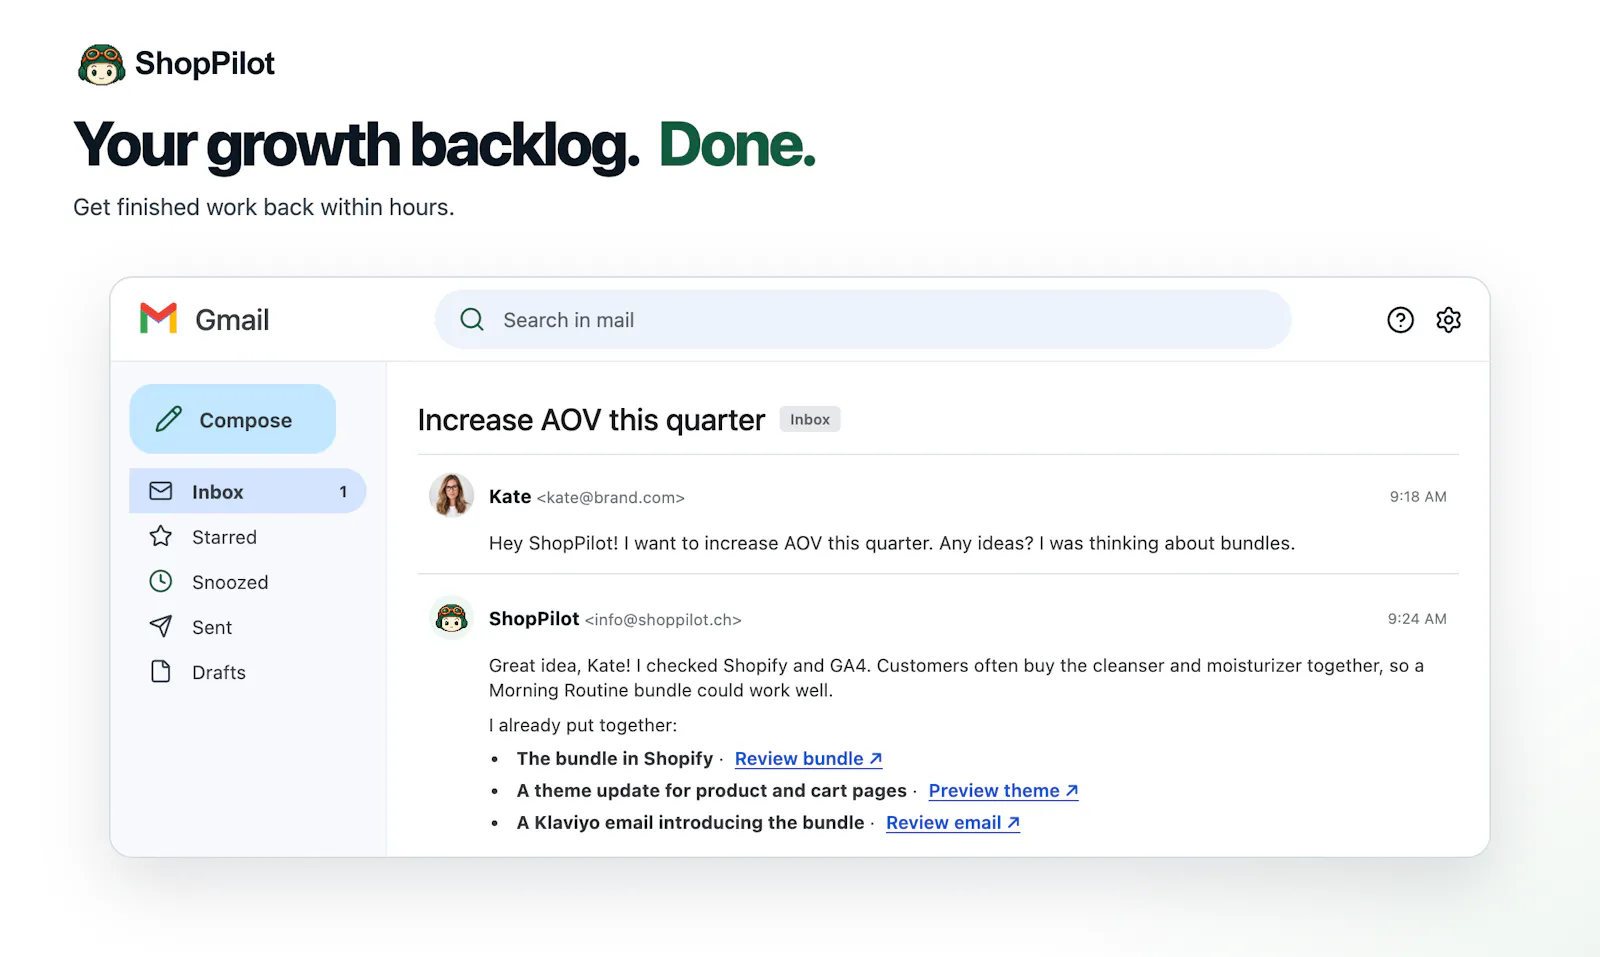
Task: Click Kate's profile avatar
Action: click(452, 495)
